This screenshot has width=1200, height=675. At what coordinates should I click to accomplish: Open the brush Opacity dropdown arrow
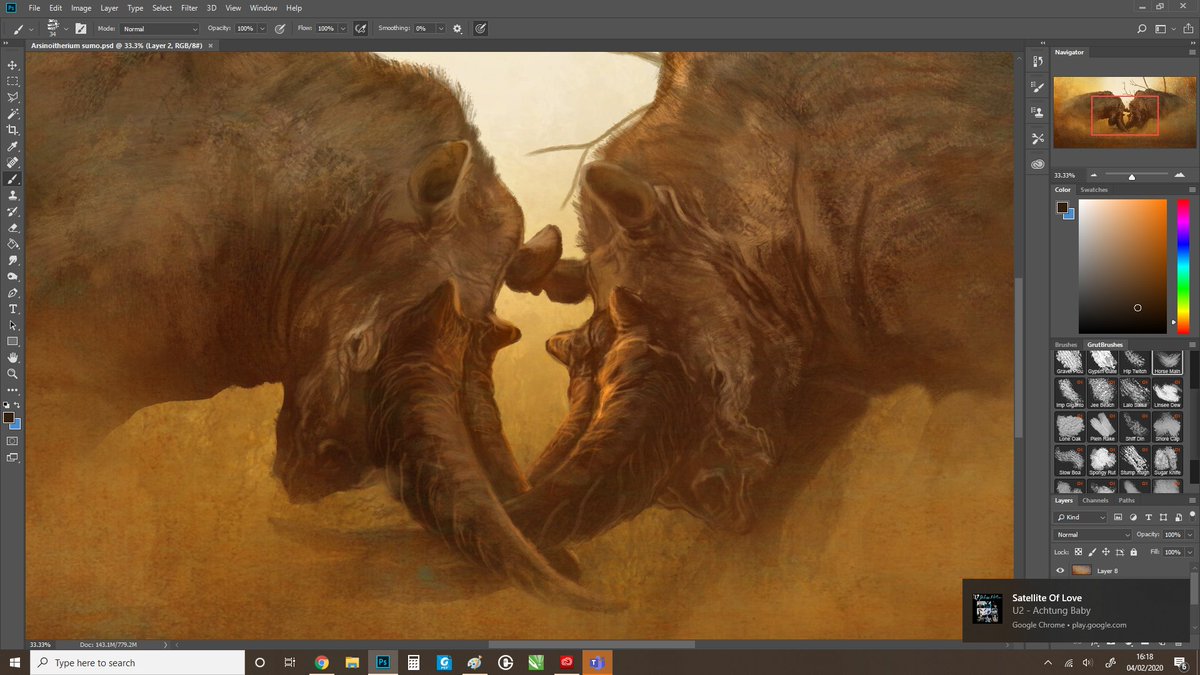pos(262,29)
